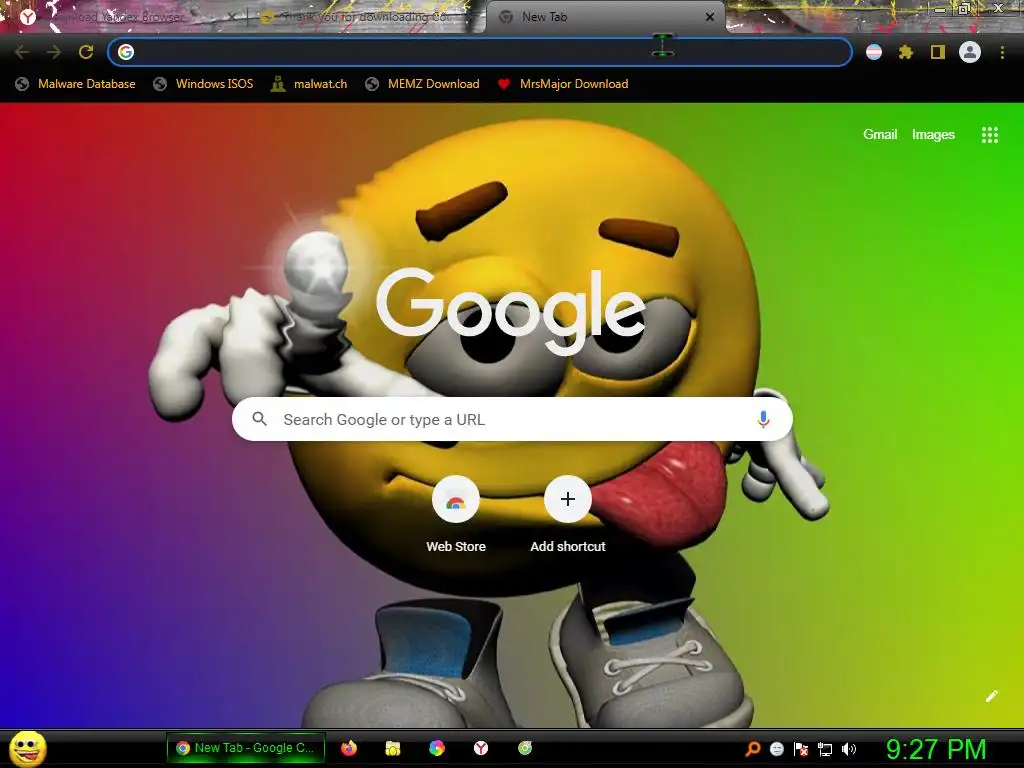
Task: Open Gmail link
Action: [880, 135]
